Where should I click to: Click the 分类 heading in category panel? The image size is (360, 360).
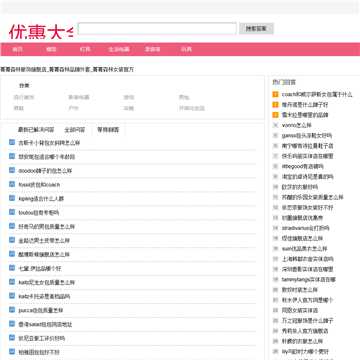24,86
